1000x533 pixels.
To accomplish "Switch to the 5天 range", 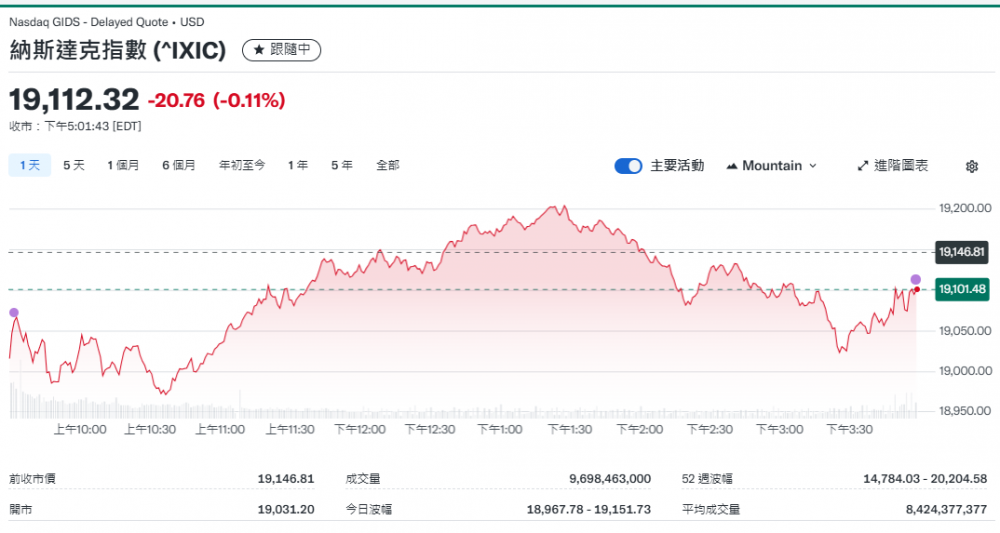I will (x=74, y=166).
